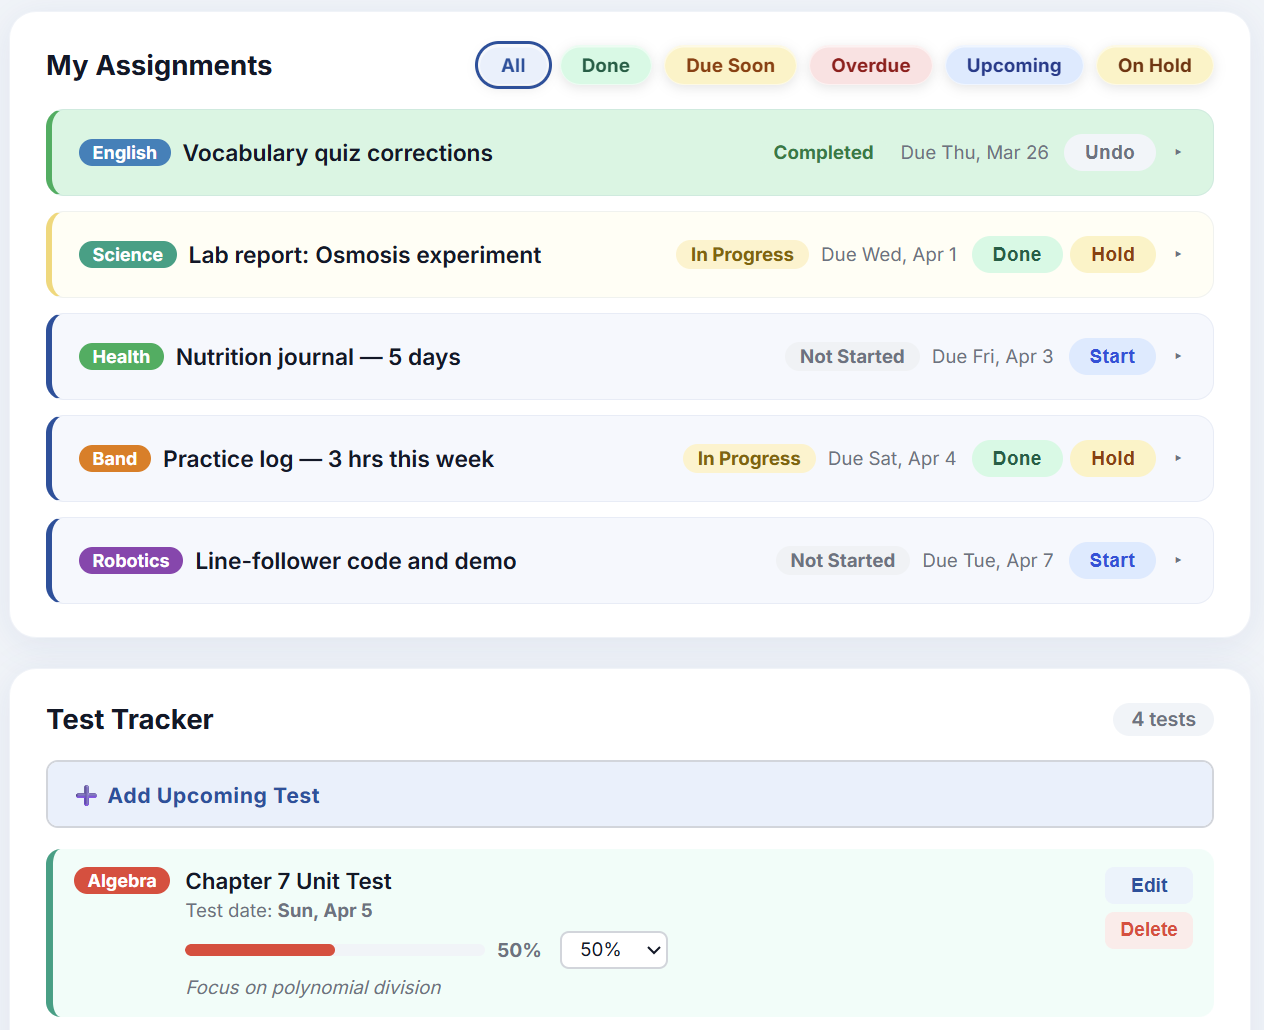Click the Band badge on the practice log
The width and height of the screenshot is (1264, 1030).
pos(114,458)
